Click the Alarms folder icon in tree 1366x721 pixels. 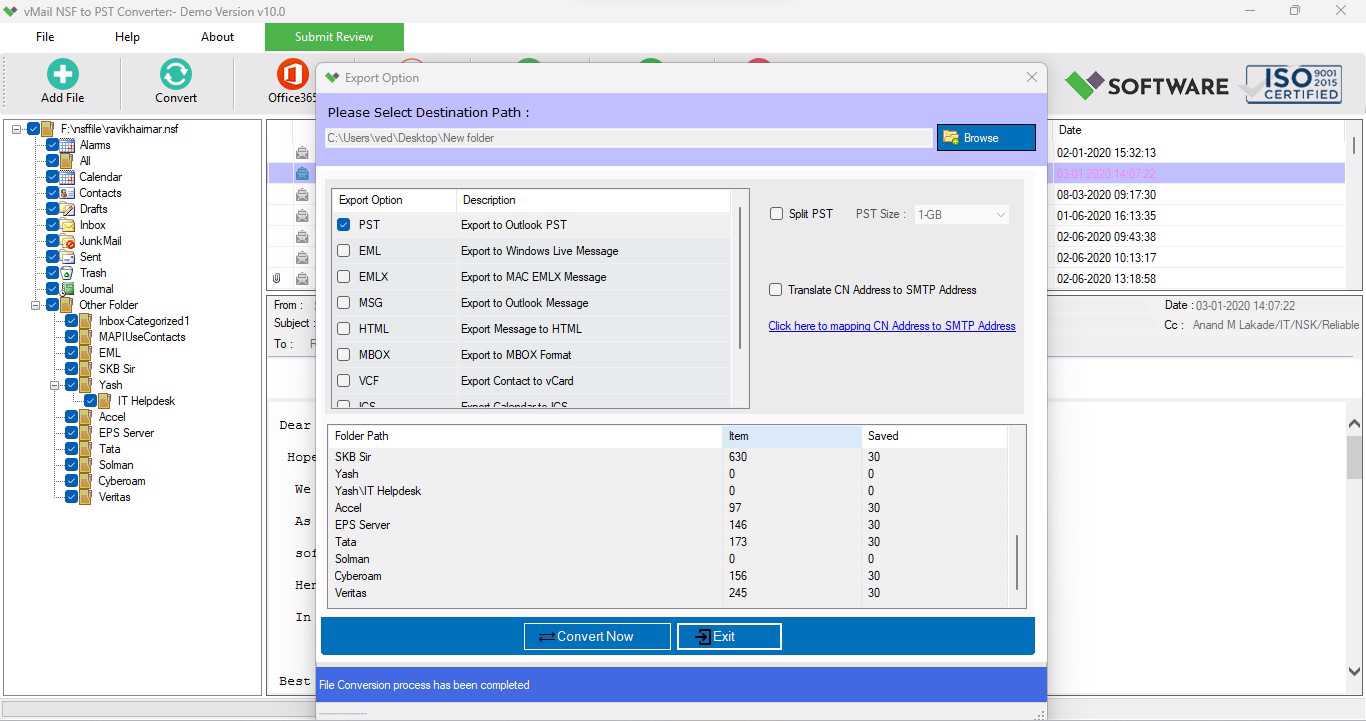coord(67,145)
